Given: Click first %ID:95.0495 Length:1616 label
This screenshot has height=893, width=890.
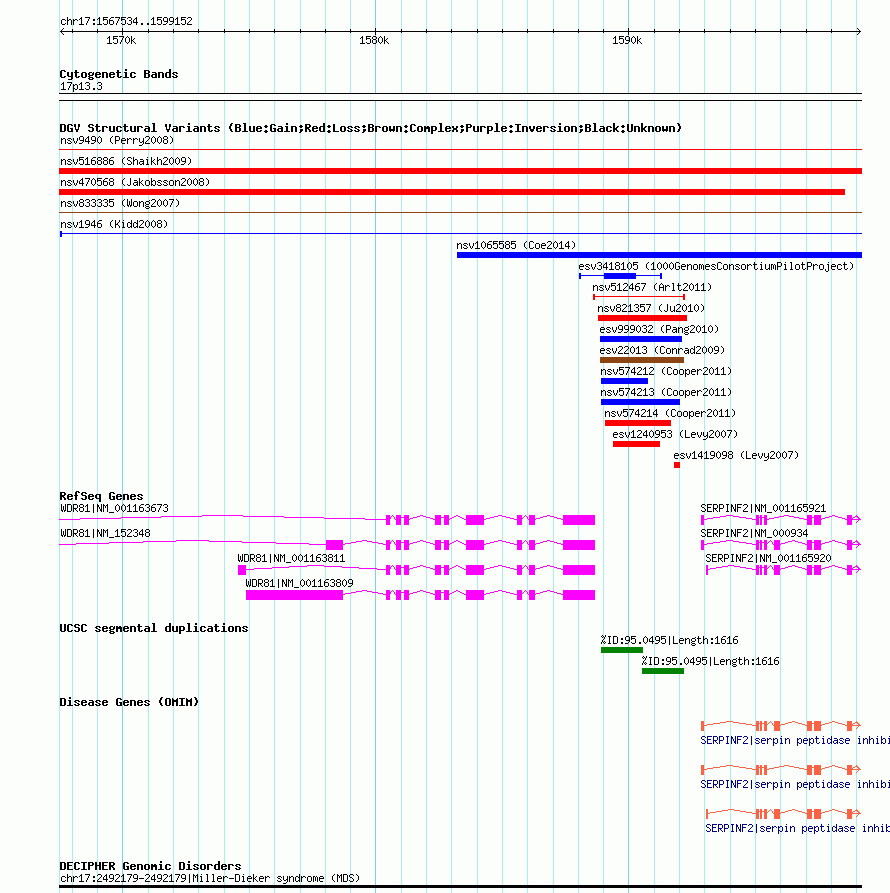Looking at the screenshot, I should pyautogui.click(x=670, y=640).
